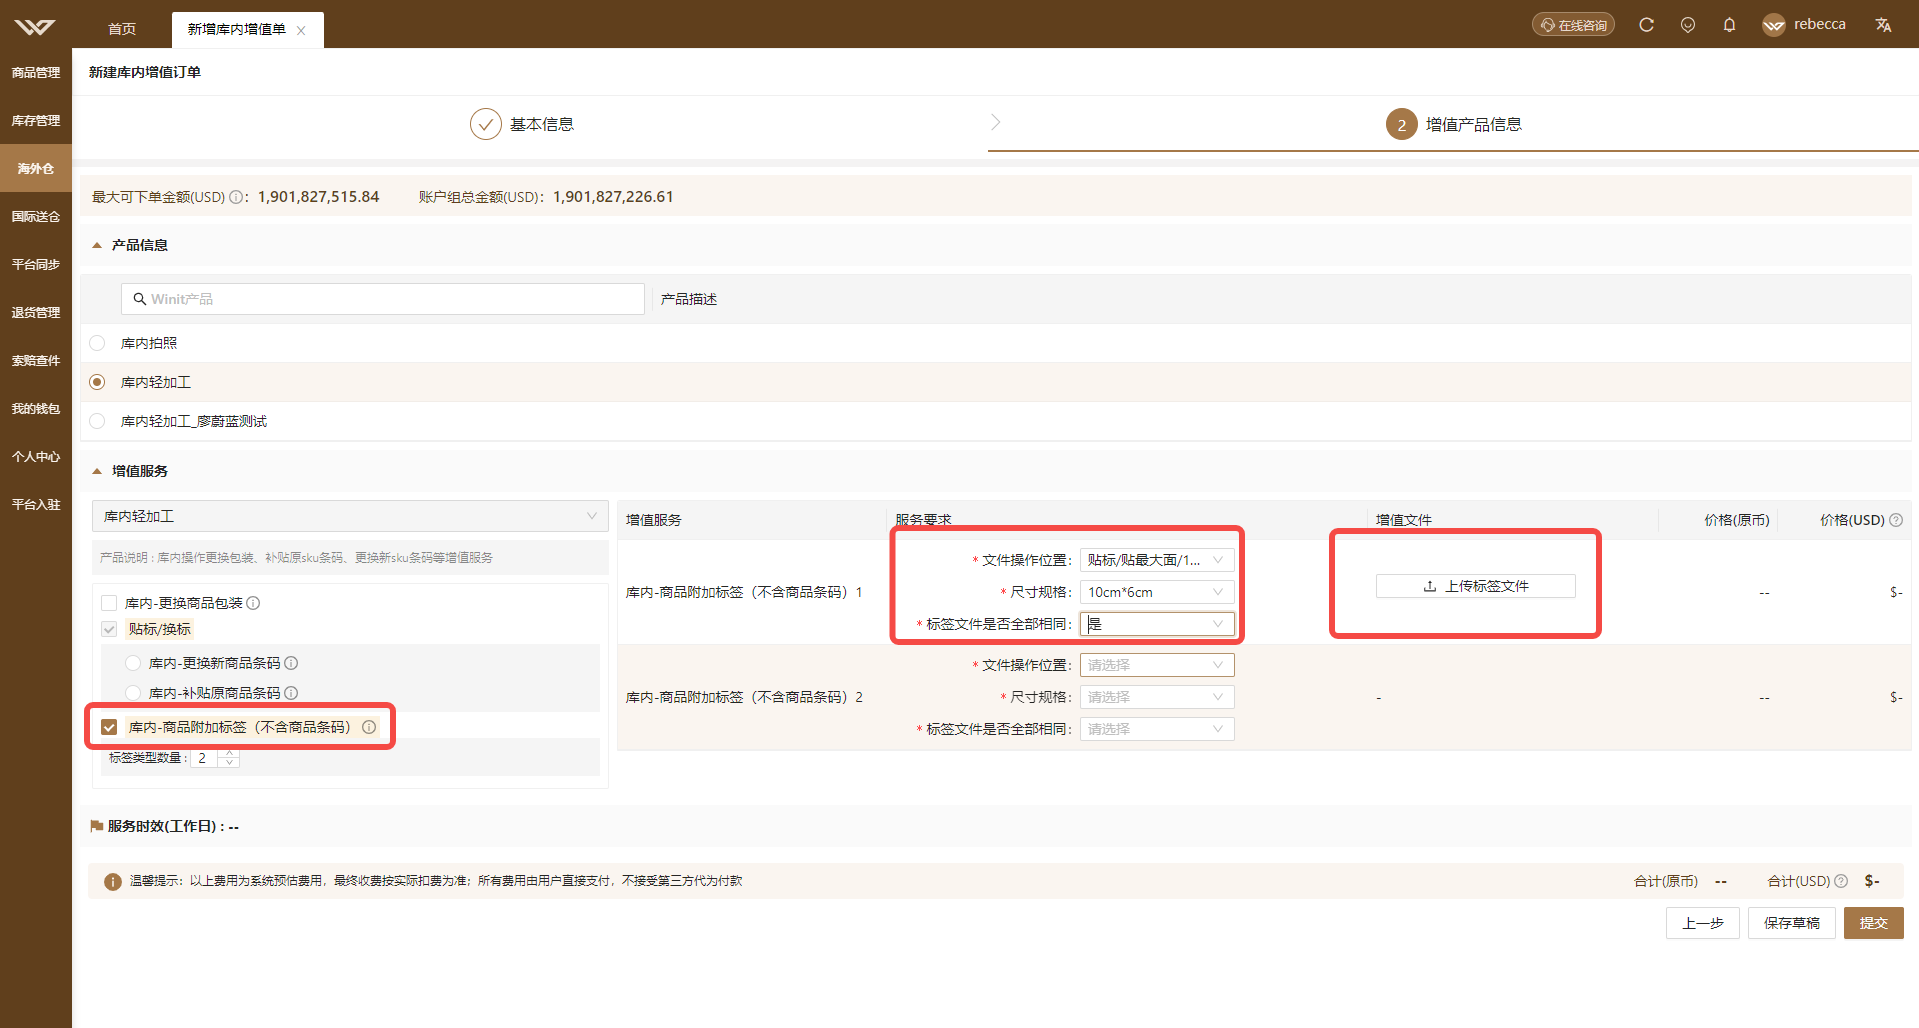The height and width of the screenshot is (1028, 1919).
Task: Open the 库内轻加工 service dropdown
Action: tap(350, 516)
